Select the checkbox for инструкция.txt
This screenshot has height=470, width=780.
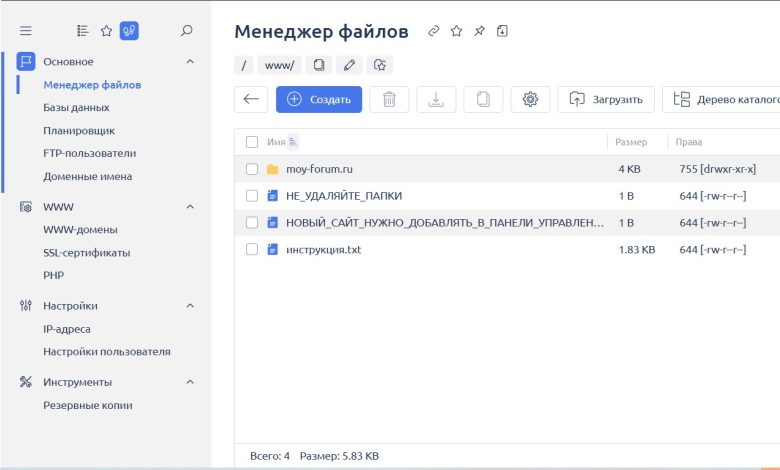(252, 249)
